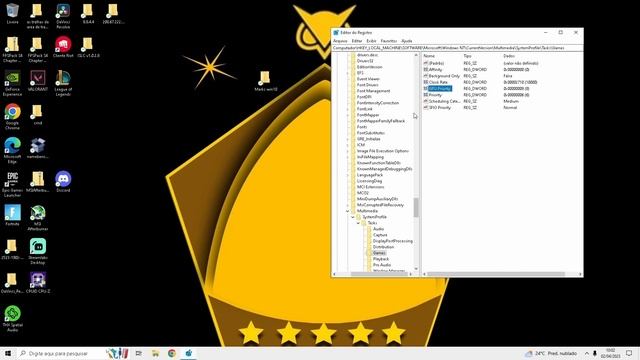Select the ISLC v1.0.2.8 desktop folder
This screenshot has width=640, height=360.
88,47
